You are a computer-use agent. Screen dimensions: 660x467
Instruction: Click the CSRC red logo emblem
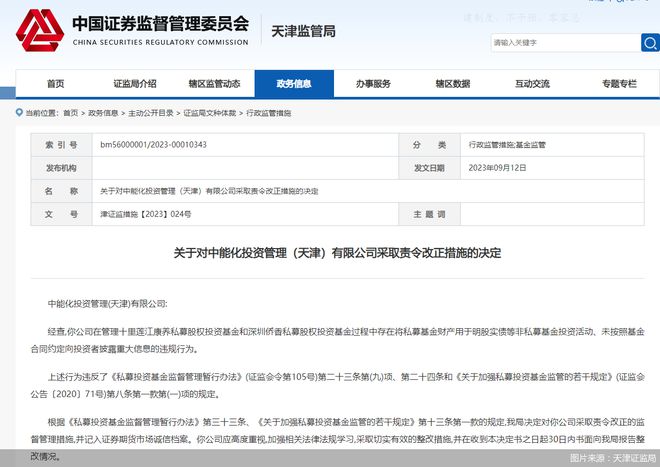coord(40,30)
